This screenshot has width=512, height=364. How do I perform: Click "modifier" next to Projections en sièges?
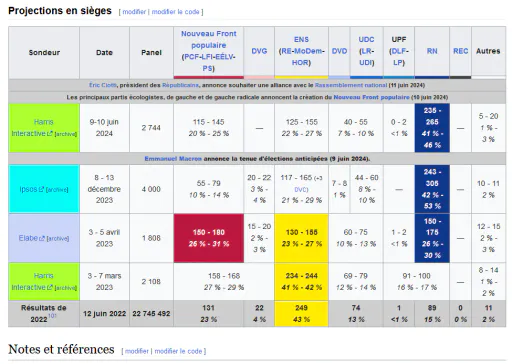tap(134, 12)
